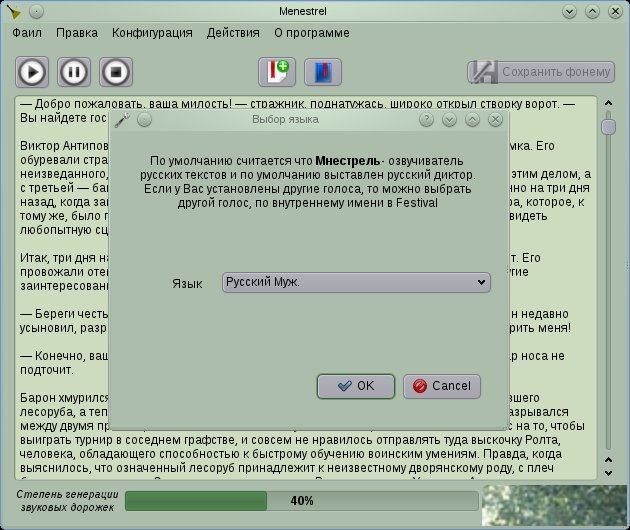Screen dimensions: 630x530
Task: Open the blue book bookmarks icon
Action: click(323, 72)
